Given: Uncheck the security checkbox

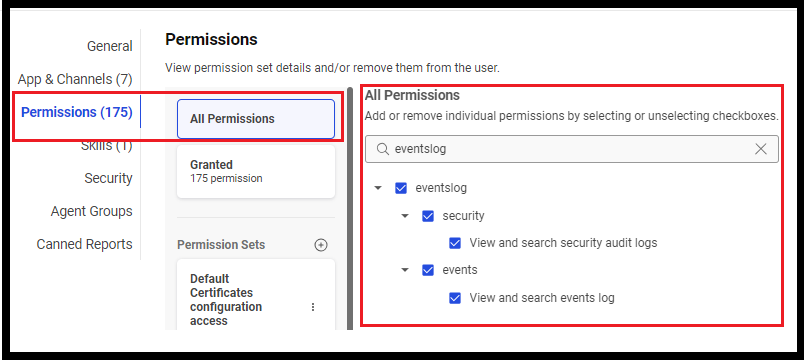Looking at the screenshot, I should [x=428, y=216].
